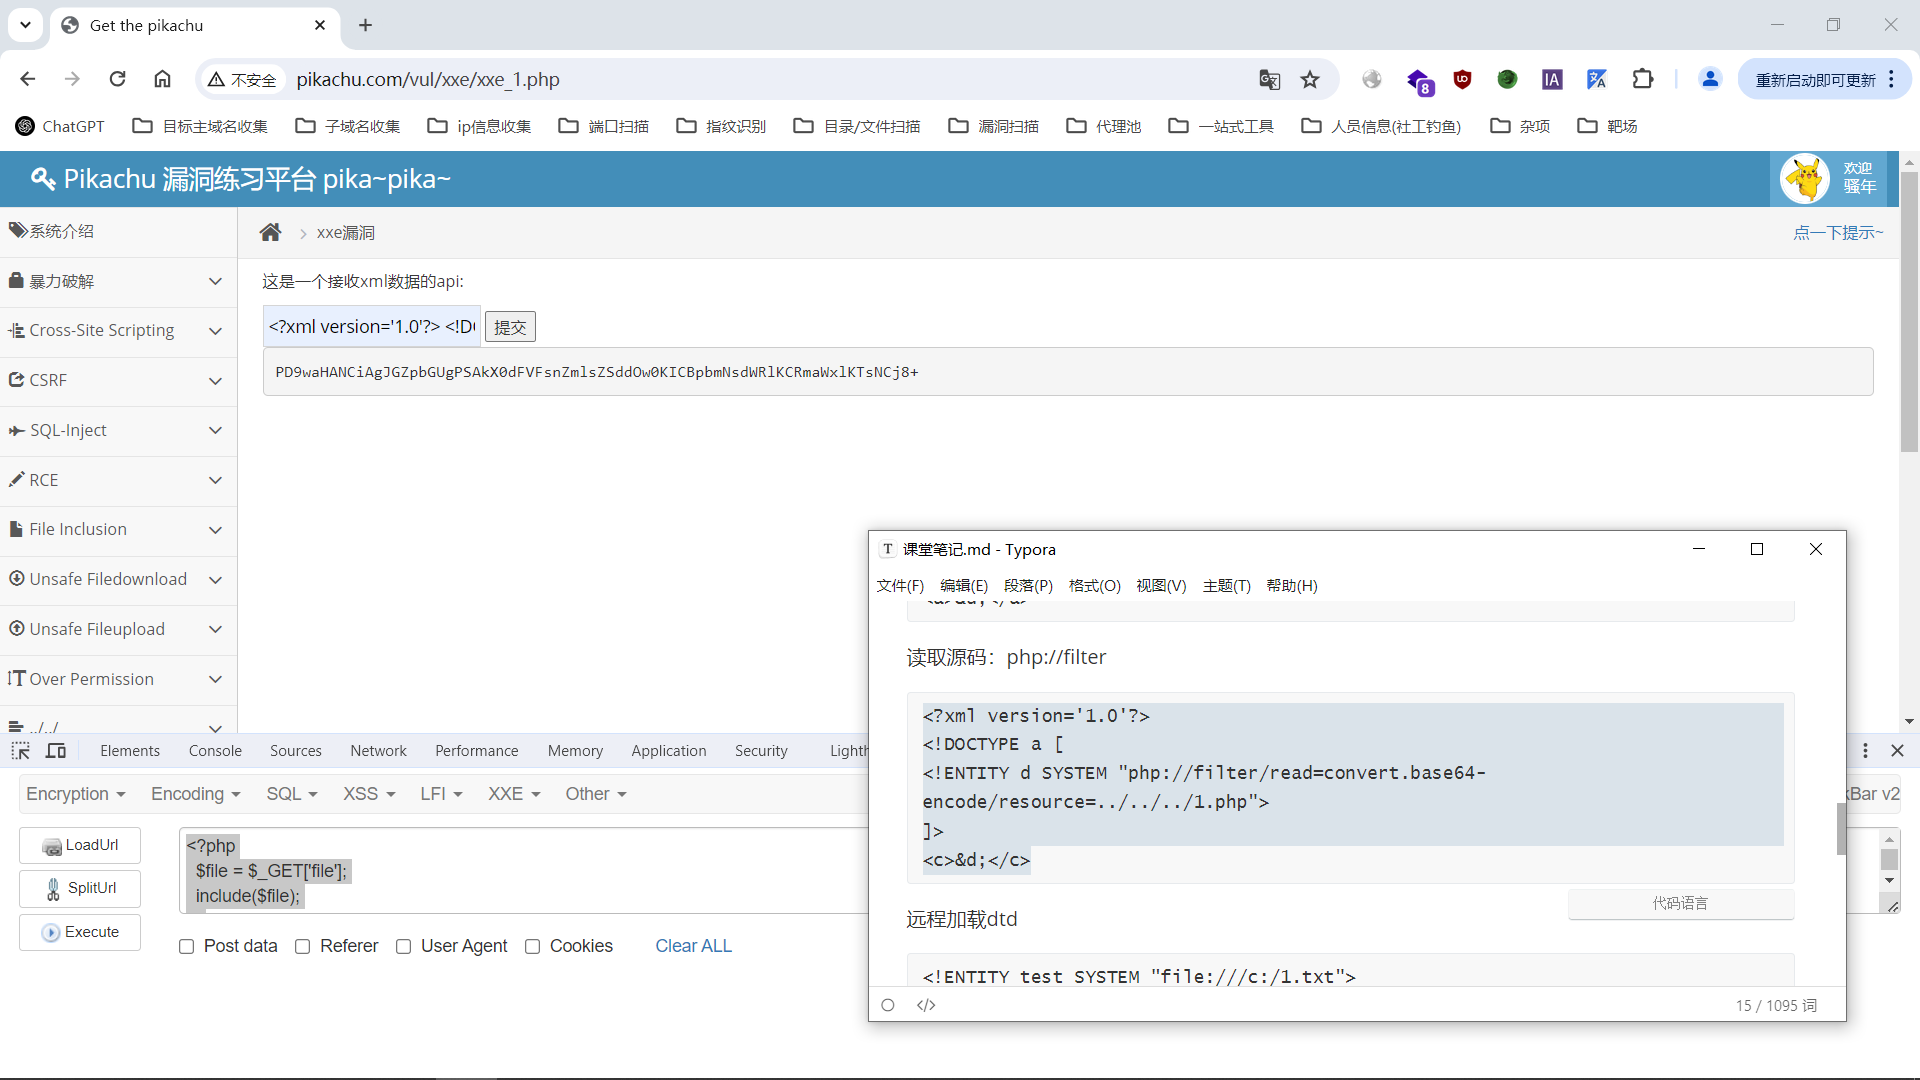The width and height of the screenshot is (1920, 1080).
Task: Click the browser reload page icon
Action: click(x=118, y=79)
